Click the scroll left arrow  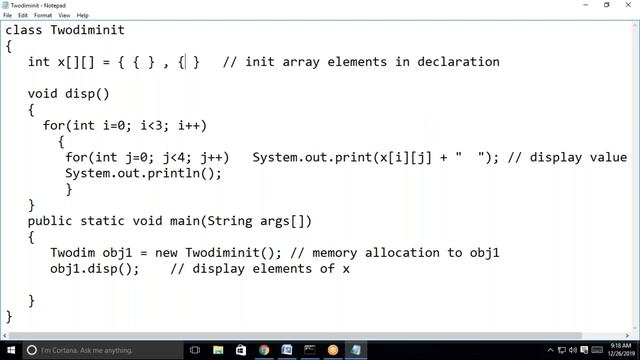point(4,336)
